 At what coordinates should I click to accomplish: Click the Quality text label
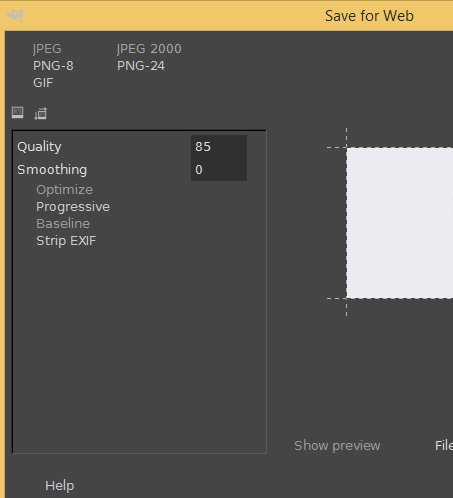39,147
